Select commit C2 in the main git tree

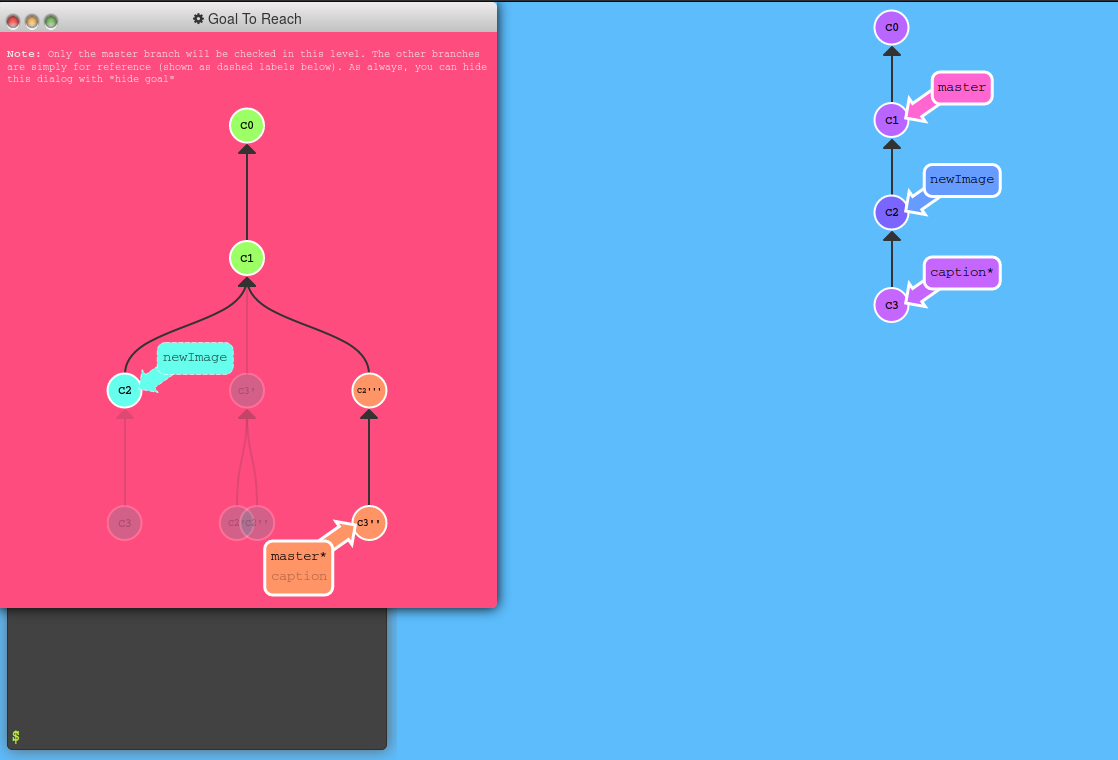tap(889, 212)
